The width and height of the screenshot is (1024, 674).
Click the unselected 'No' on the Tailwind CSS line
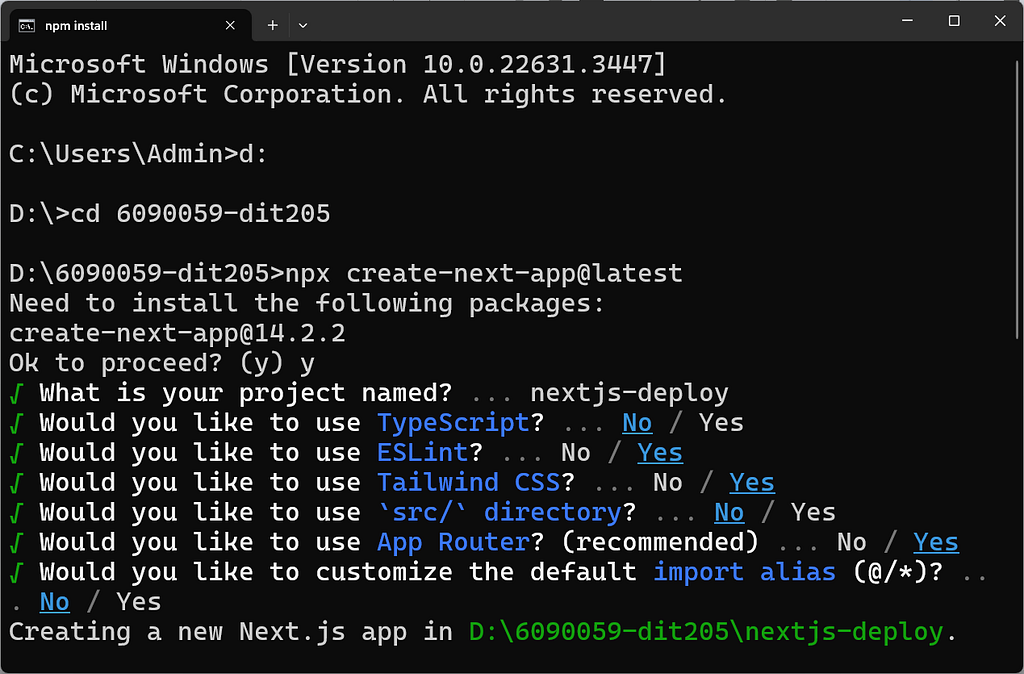click(667, 483)
